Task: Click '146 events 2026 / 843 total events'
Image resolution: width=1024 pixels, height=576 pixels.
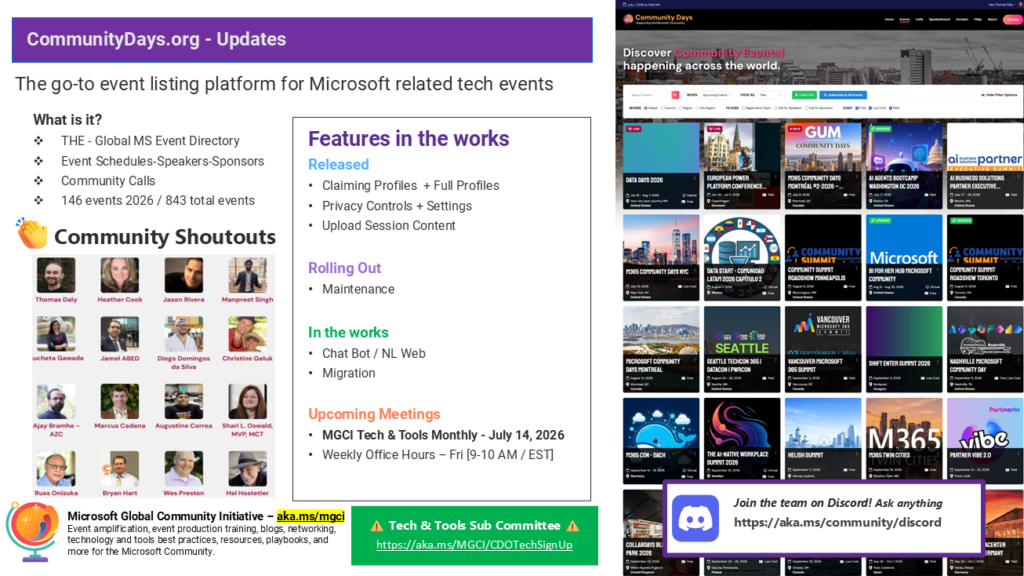Action: tap(158, 201)
